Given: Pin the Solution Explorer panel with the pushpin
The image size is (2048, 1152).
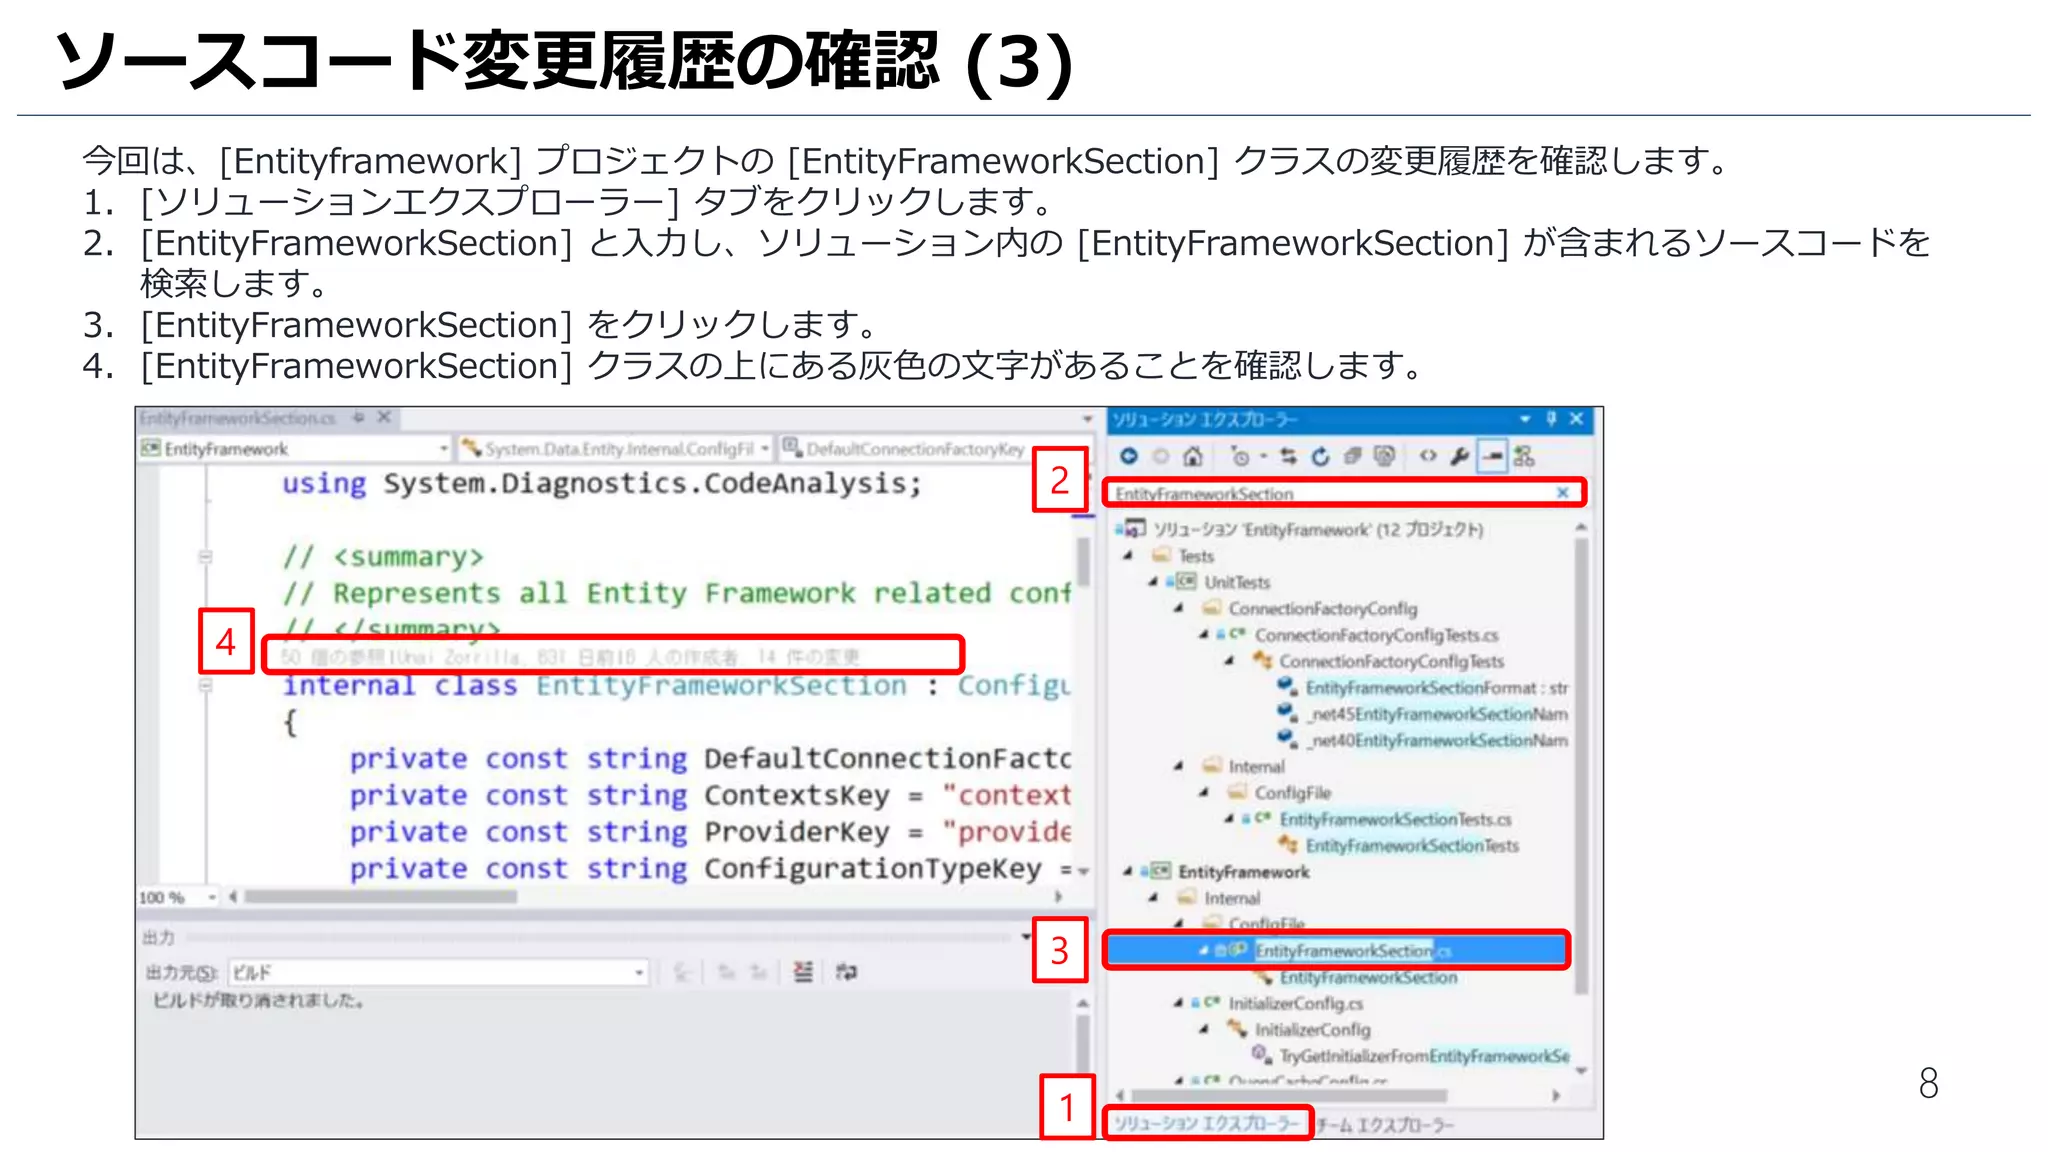Looking at the screenshot, I should [x=1551, y=419].
